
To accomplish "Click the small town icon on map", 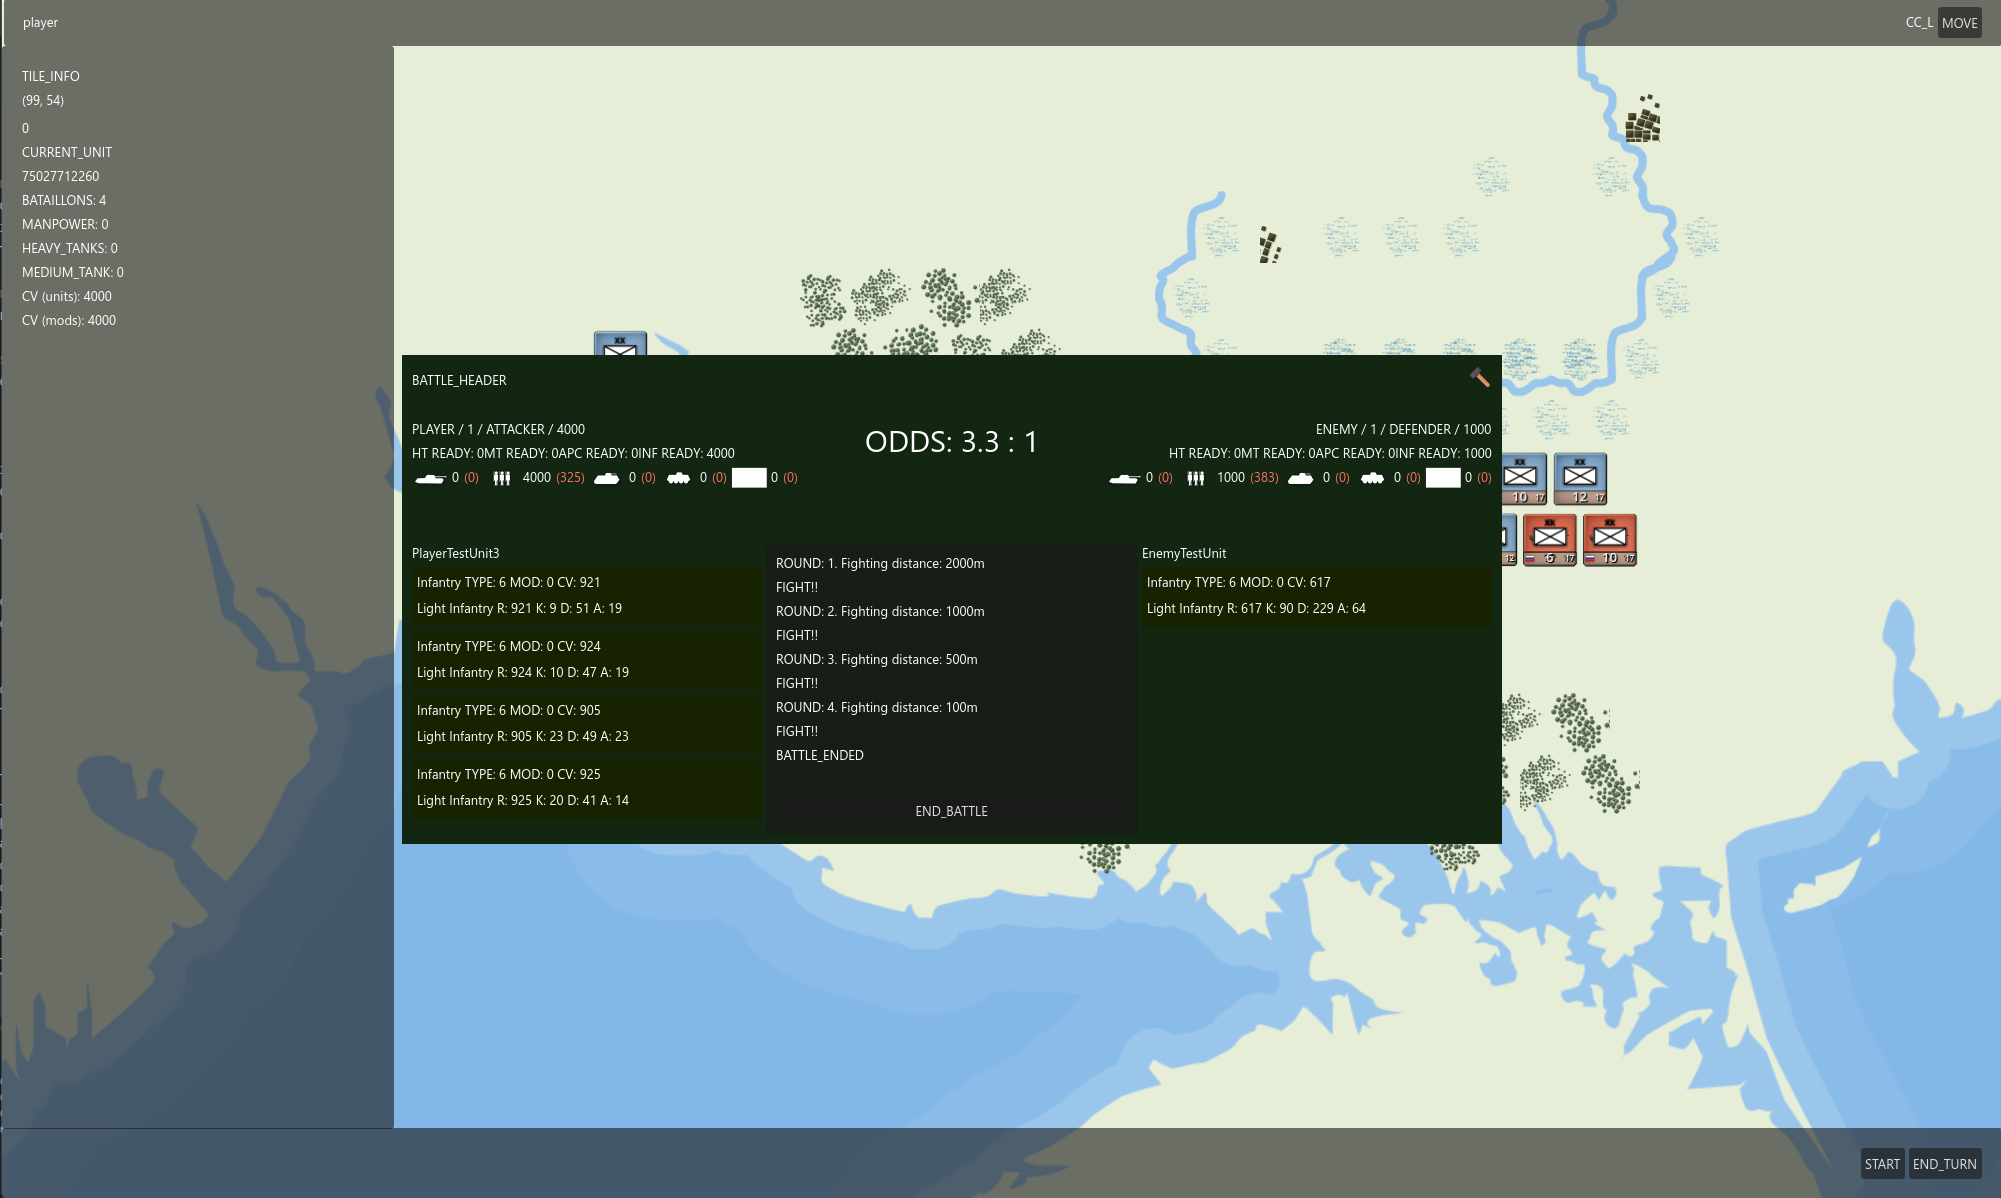I will [x=1269, y=245].
